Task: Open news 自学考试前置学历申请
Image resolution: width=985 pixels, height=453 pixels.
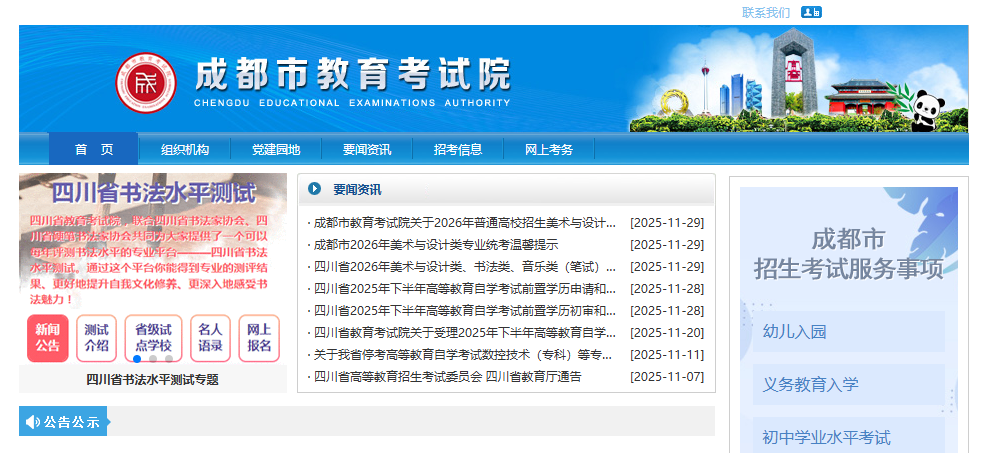Action: (465, 289)
